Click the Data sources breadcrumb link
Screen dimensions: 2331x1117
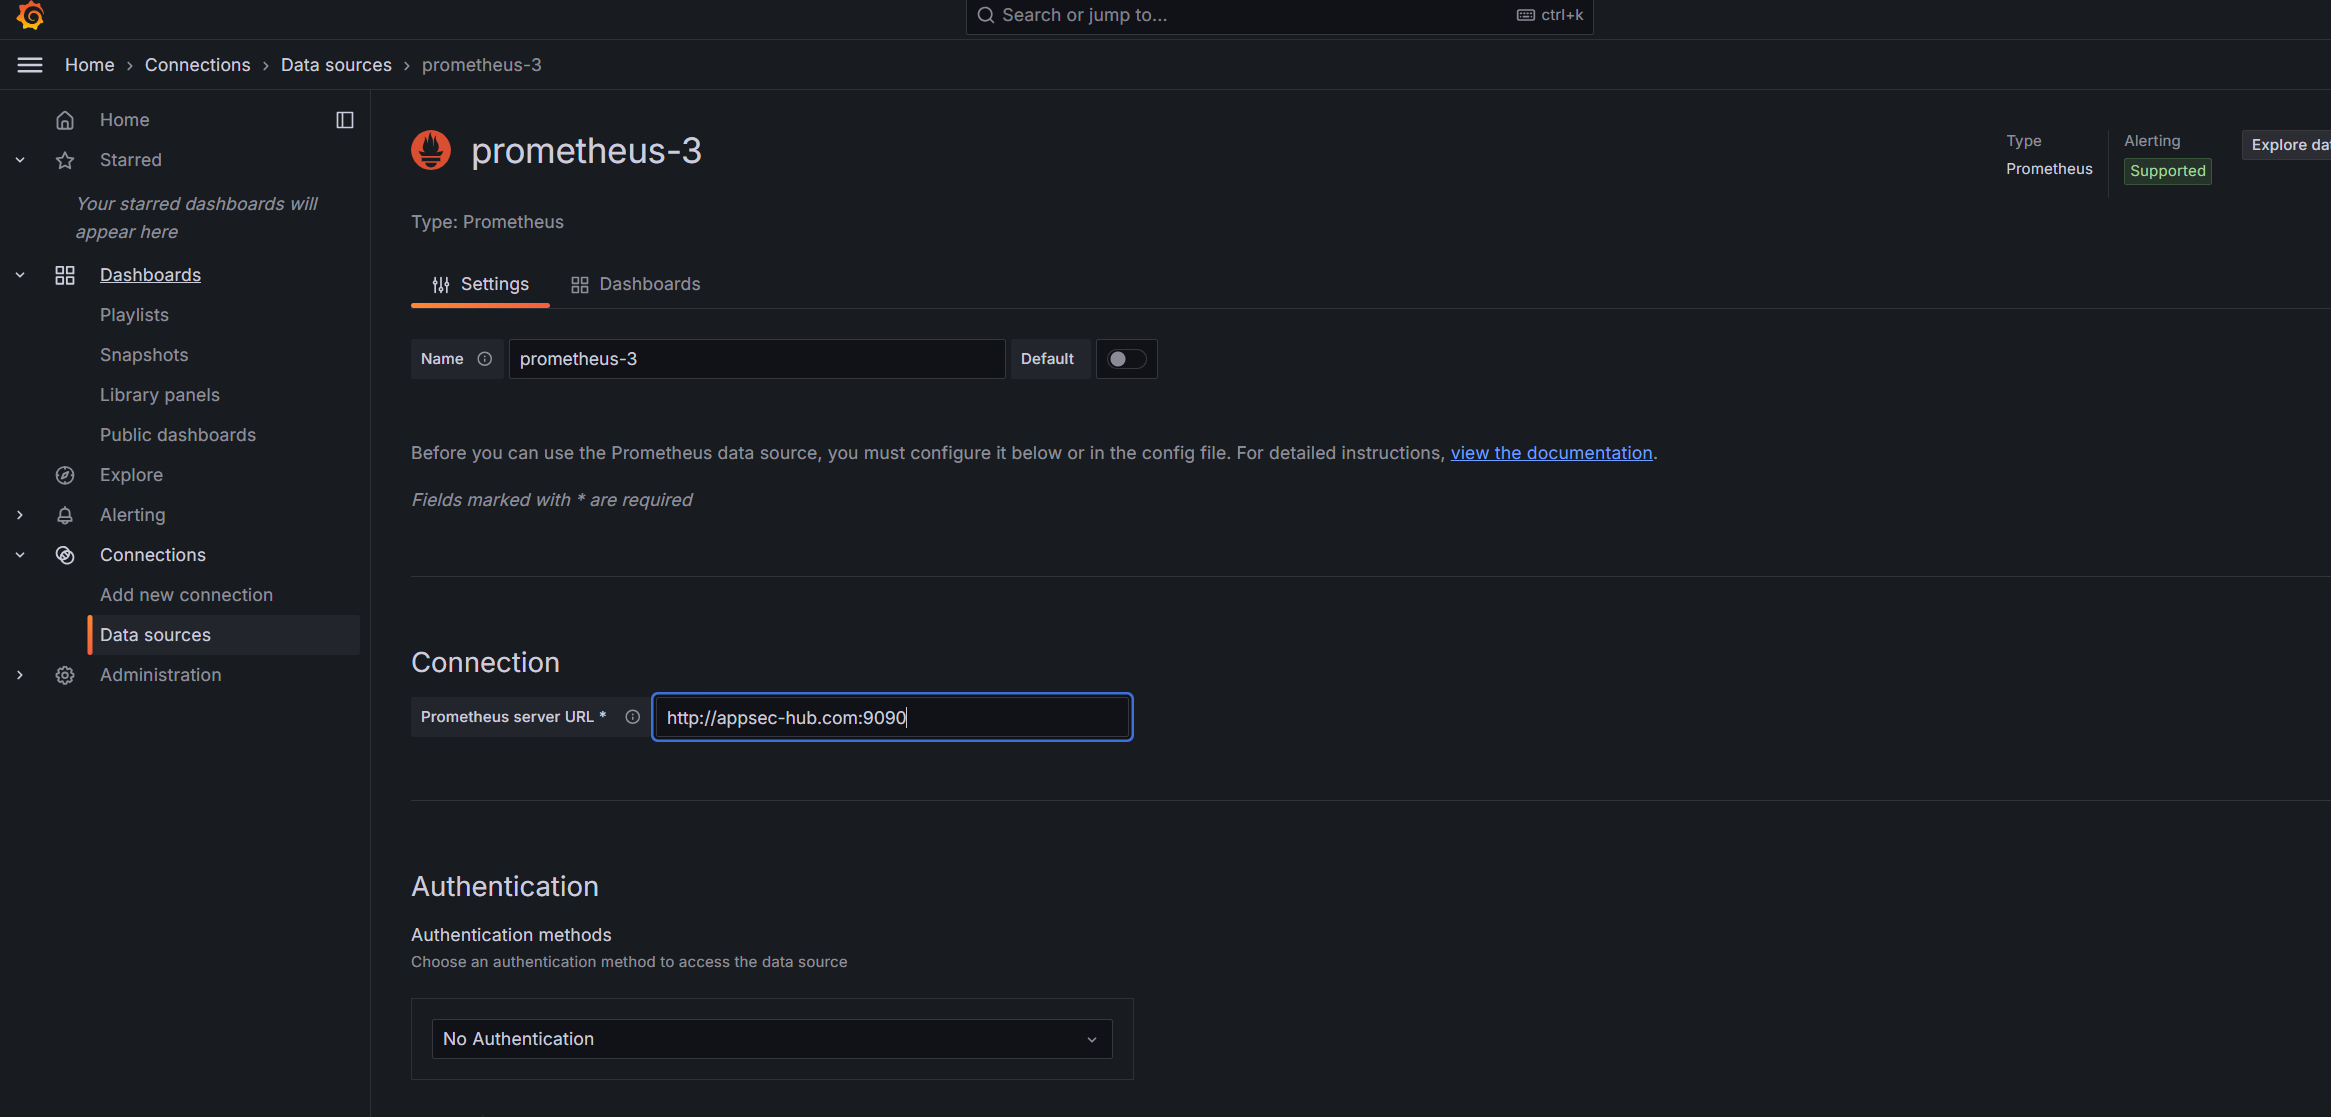(336, 65)
